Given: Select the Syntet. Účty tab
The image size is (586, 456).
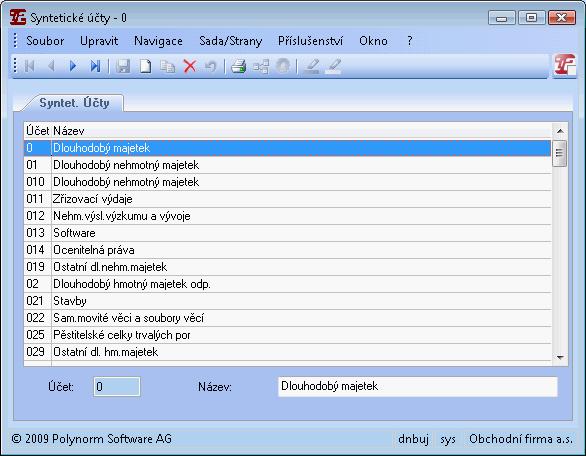Looking at the screenshot, I should tap(74, 103).
